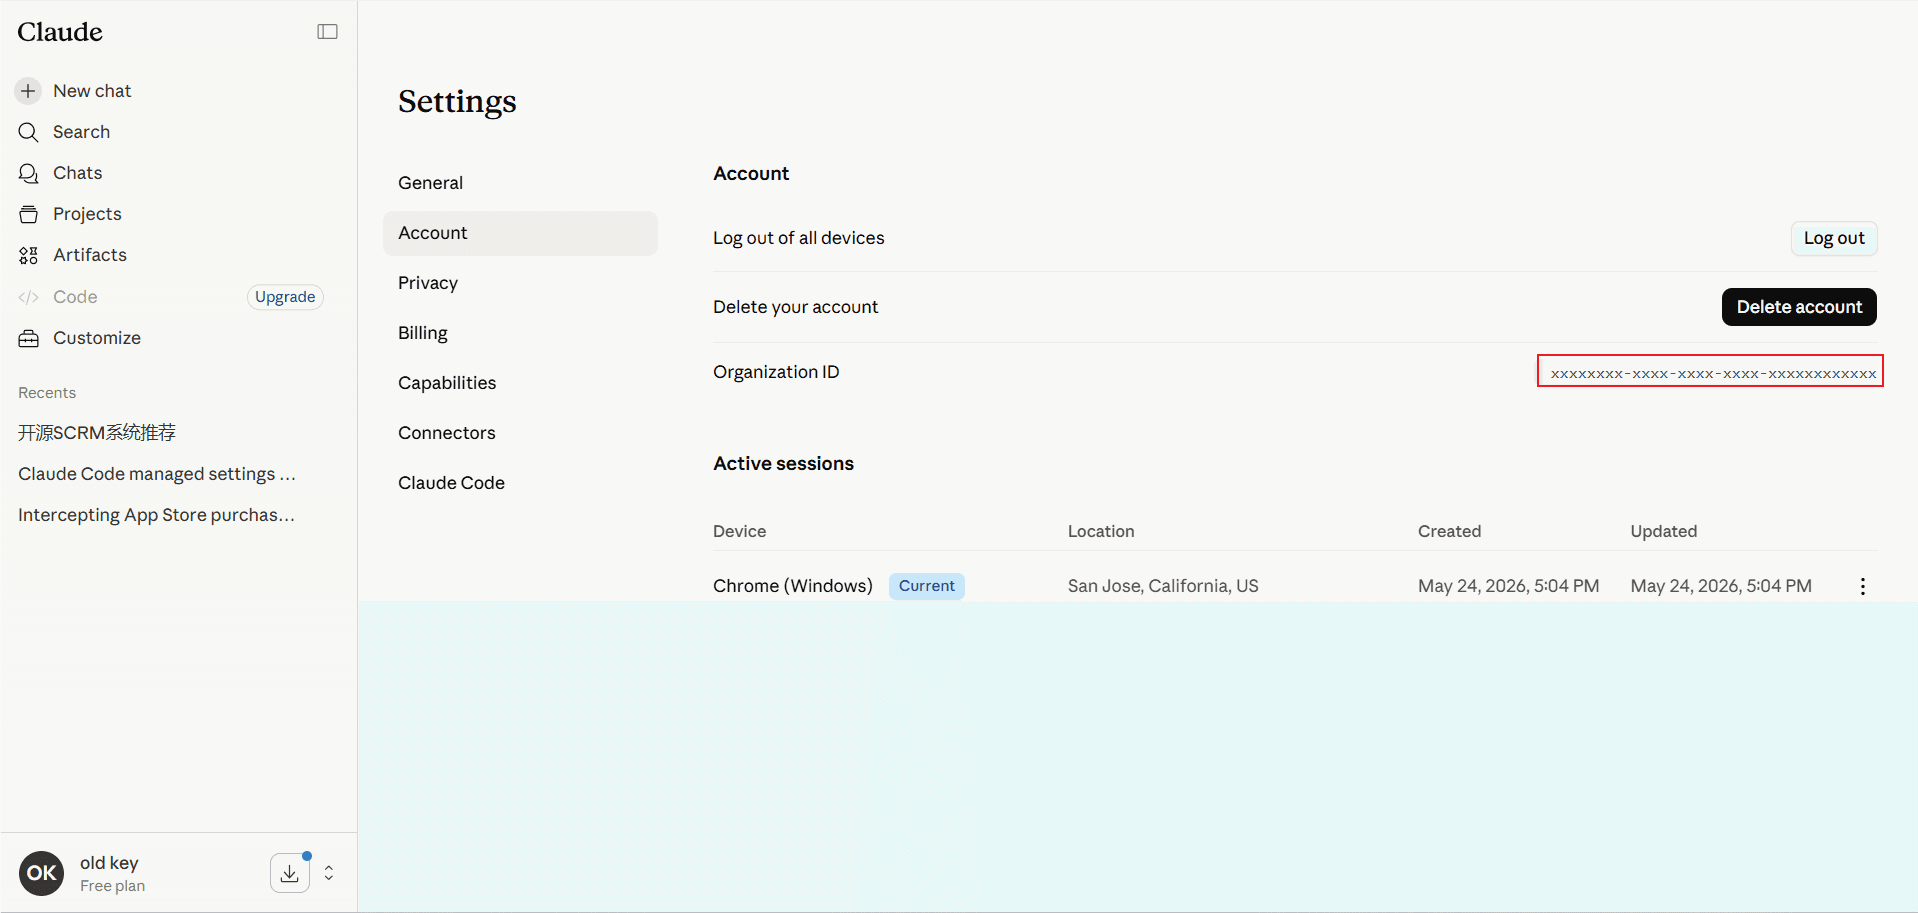Click the Search magnifier icon
The width and height of the screenshot is (1918, 913).
[28, 132]
